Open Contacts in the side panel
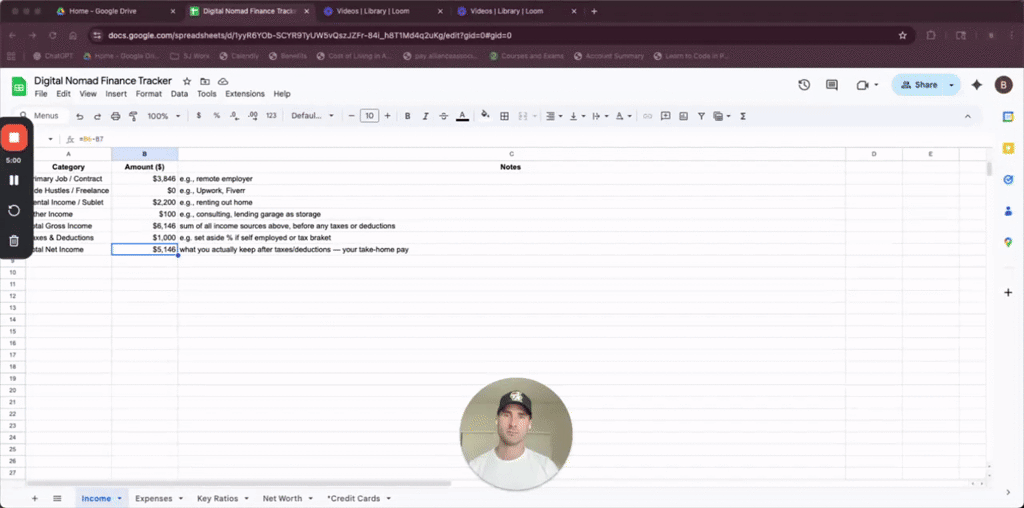The image size is (1024, 508). [1008, 211]
